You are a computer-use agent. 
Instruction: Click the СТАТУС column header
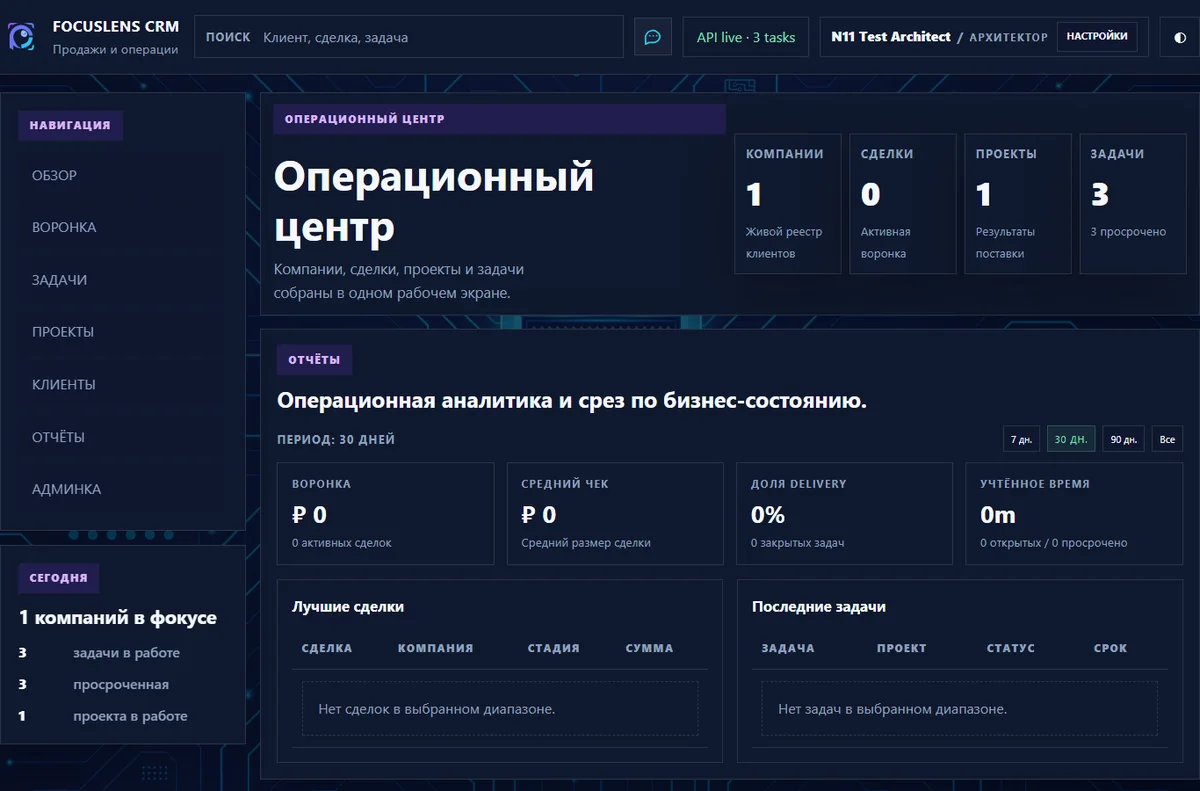click(x=1011, y=648)
